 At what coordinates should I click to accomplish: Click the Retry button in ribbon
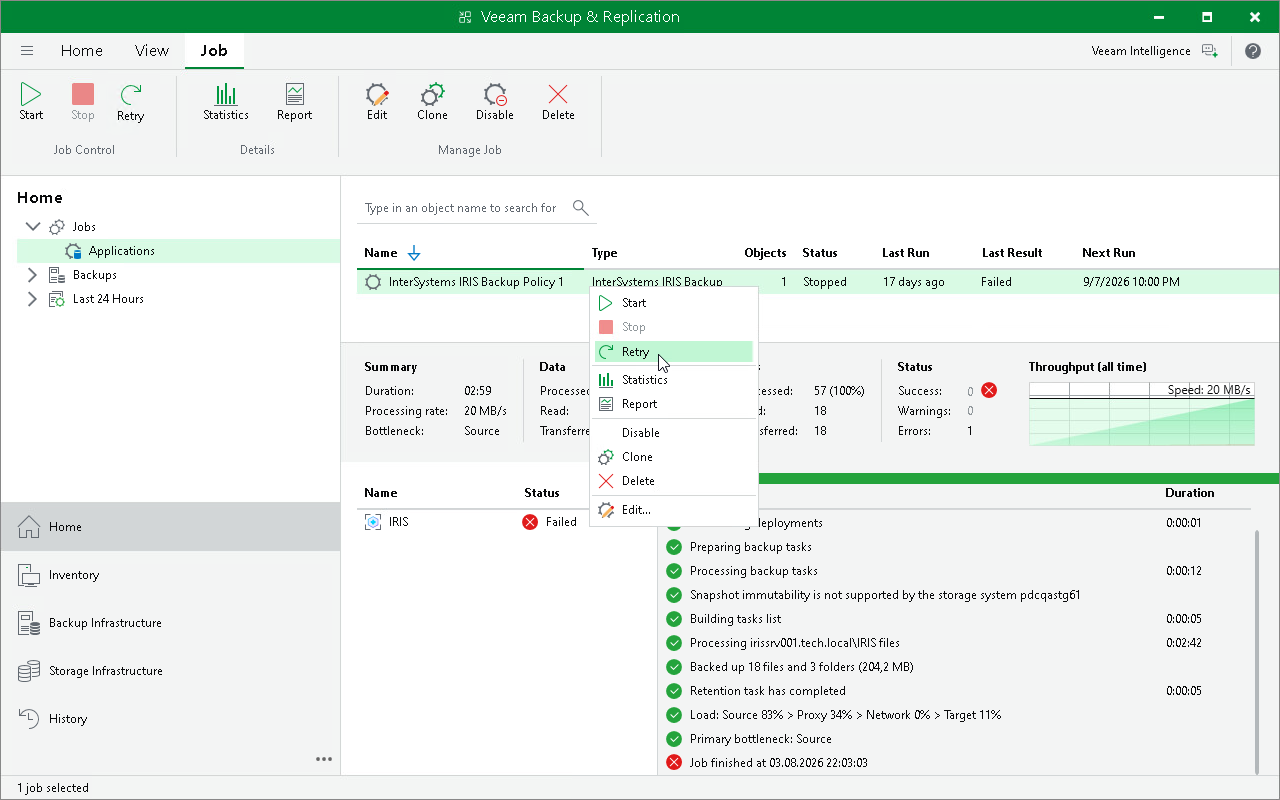pyautogui.click(x=131, y=103)
